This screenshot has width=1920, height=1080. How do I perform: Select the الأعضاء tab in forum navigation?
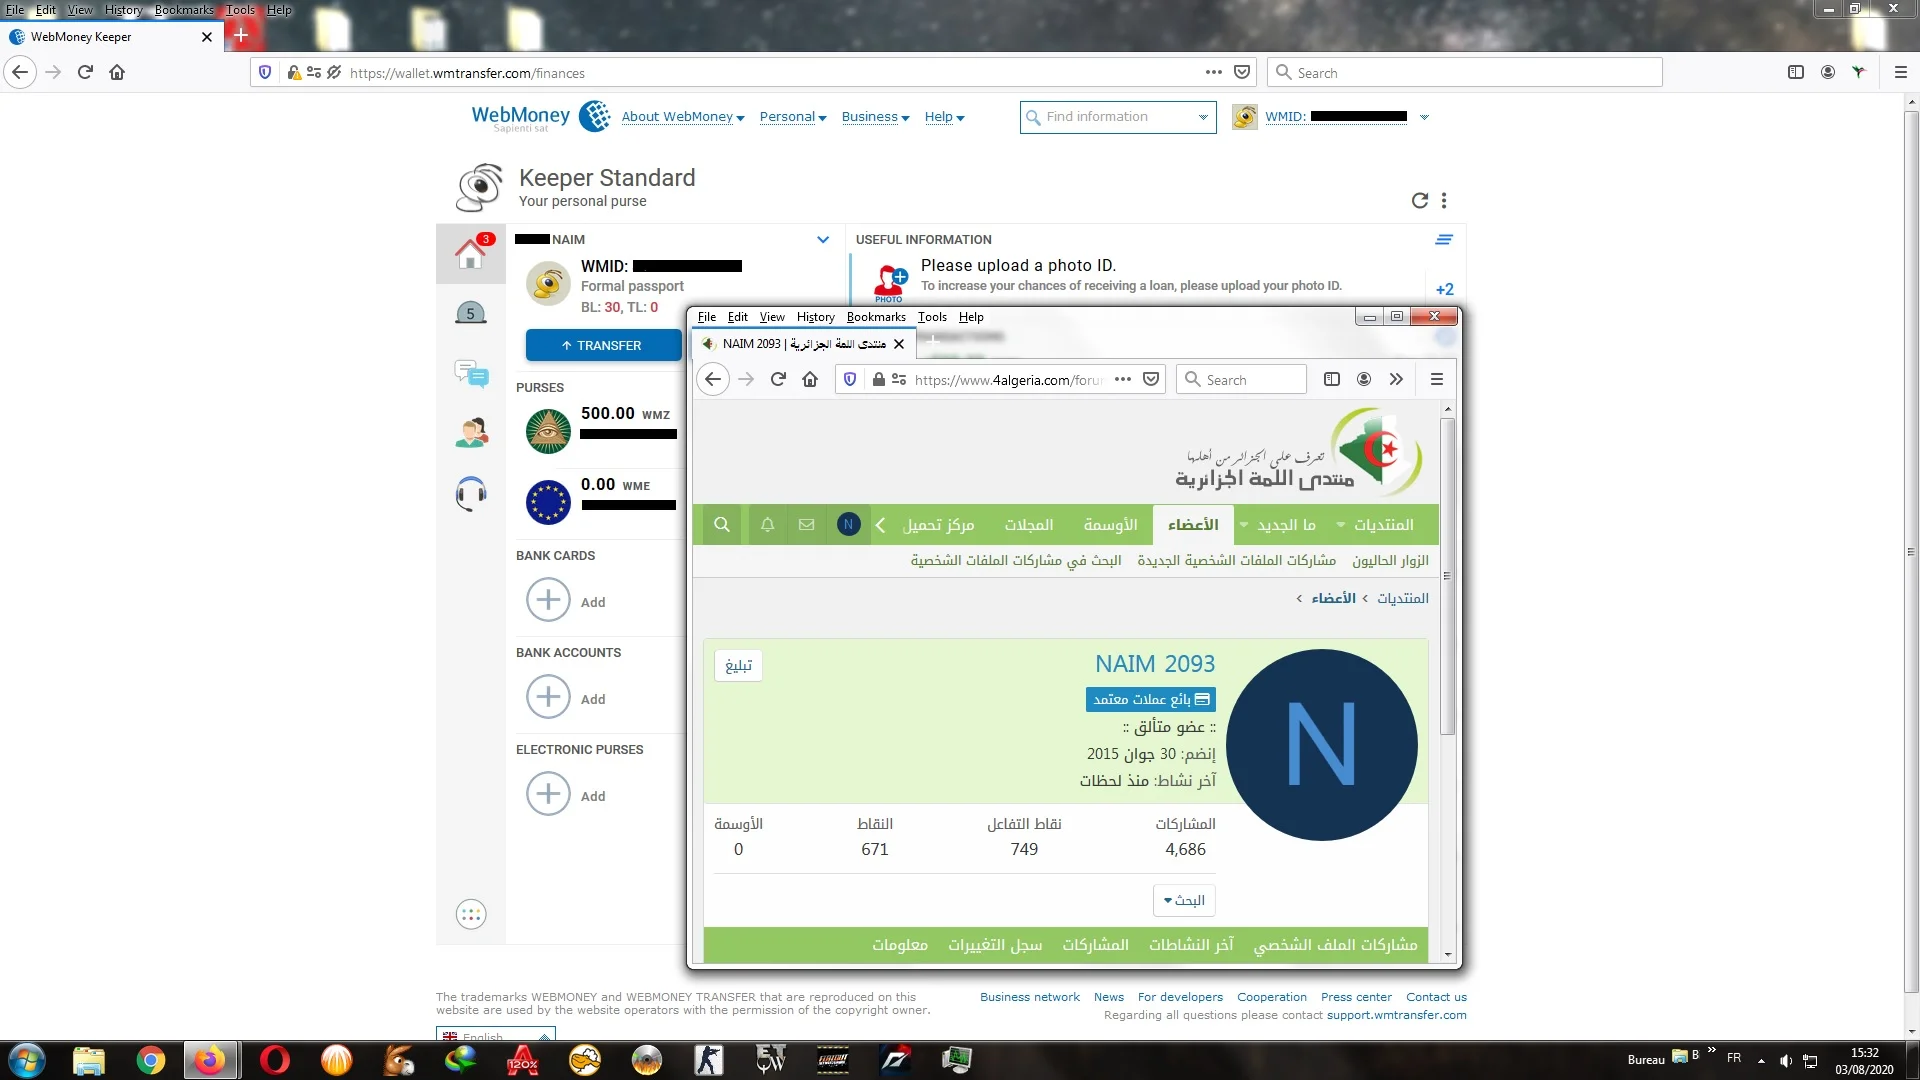click(x=1192, y=525)
